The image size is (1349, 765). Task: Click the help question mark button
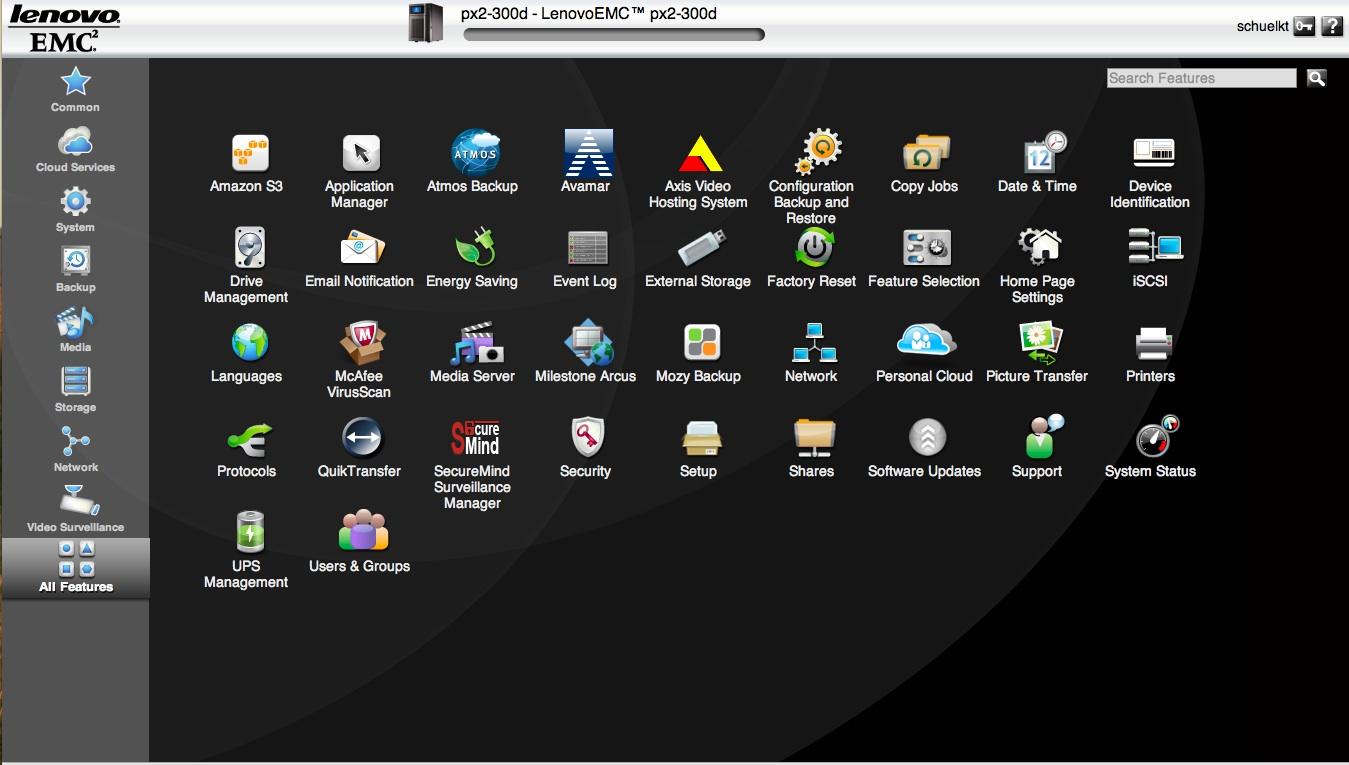coord(1331,27)
